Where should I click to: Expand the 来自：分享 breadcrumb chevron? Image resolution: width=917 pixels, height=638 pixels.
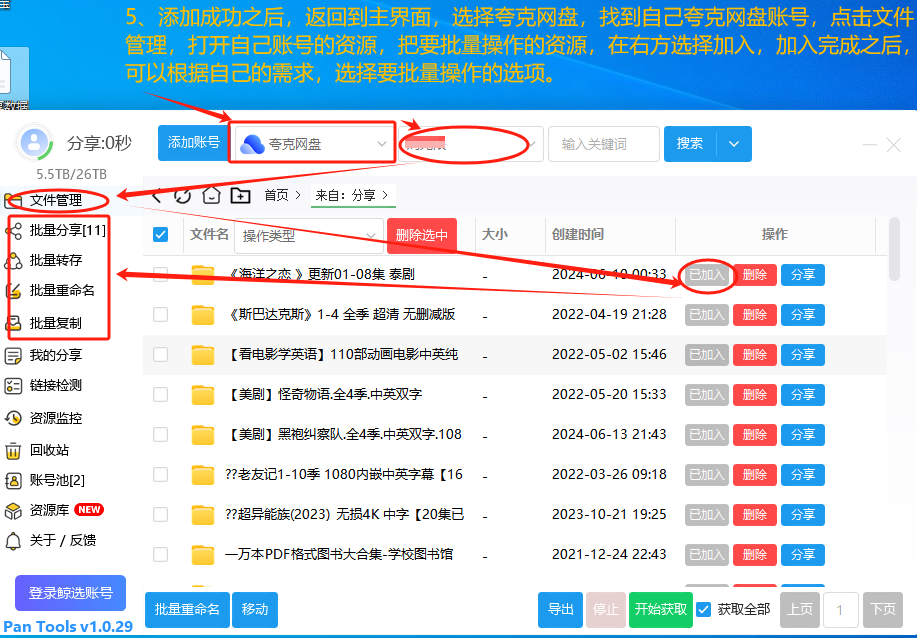385,195
